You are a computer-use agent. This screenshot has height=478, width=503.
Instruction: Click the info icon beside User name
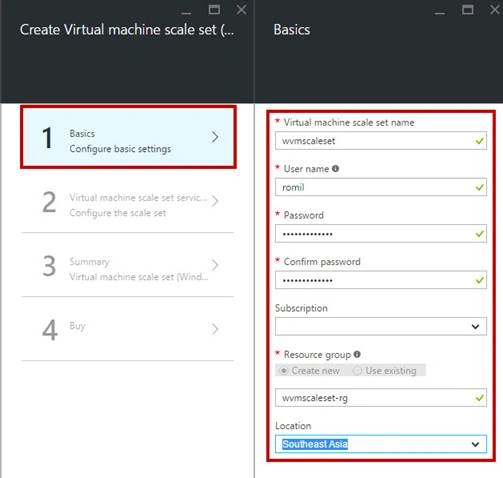pos(335,169)
